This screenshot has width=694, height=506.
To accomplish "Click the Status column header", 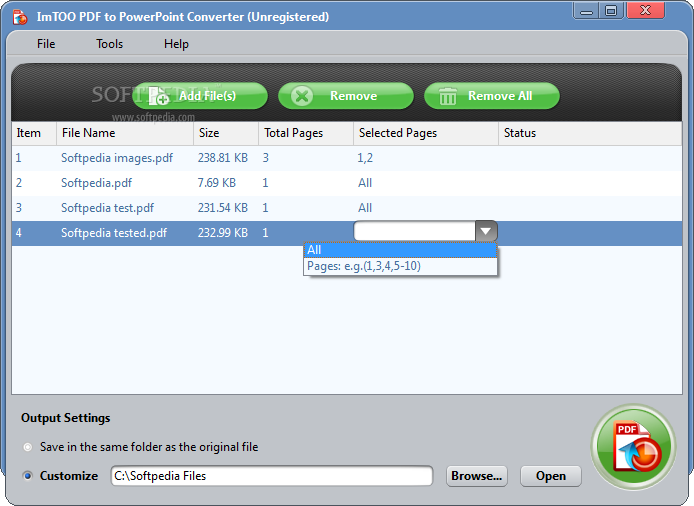I will pos(590,133).
